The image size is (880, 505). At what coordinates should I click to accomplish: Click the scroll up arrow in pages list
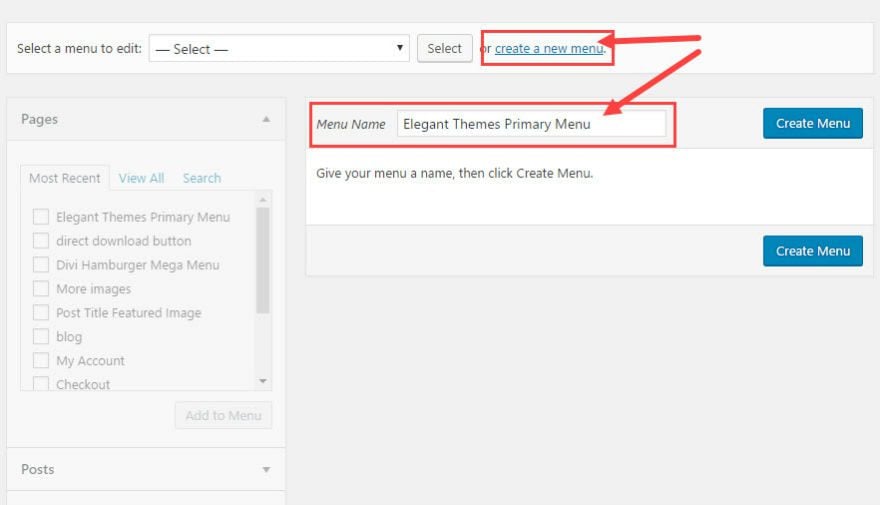click(x=263, y=200)
